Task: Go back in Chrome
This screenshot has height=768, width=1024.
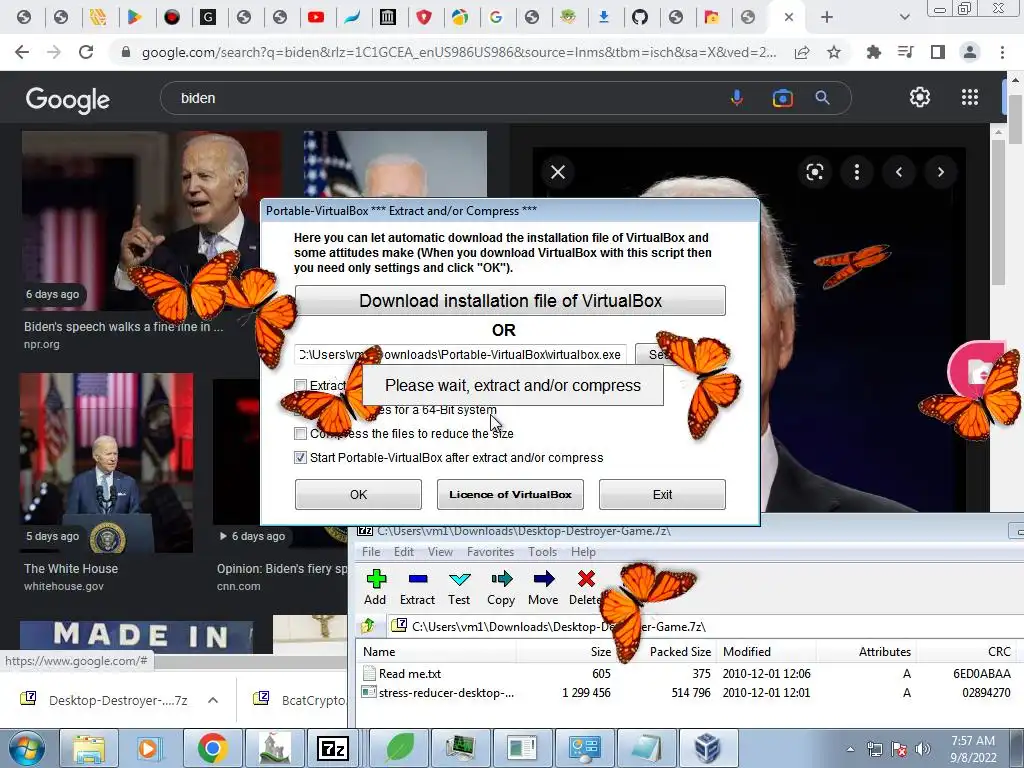Action: [22, 52]
